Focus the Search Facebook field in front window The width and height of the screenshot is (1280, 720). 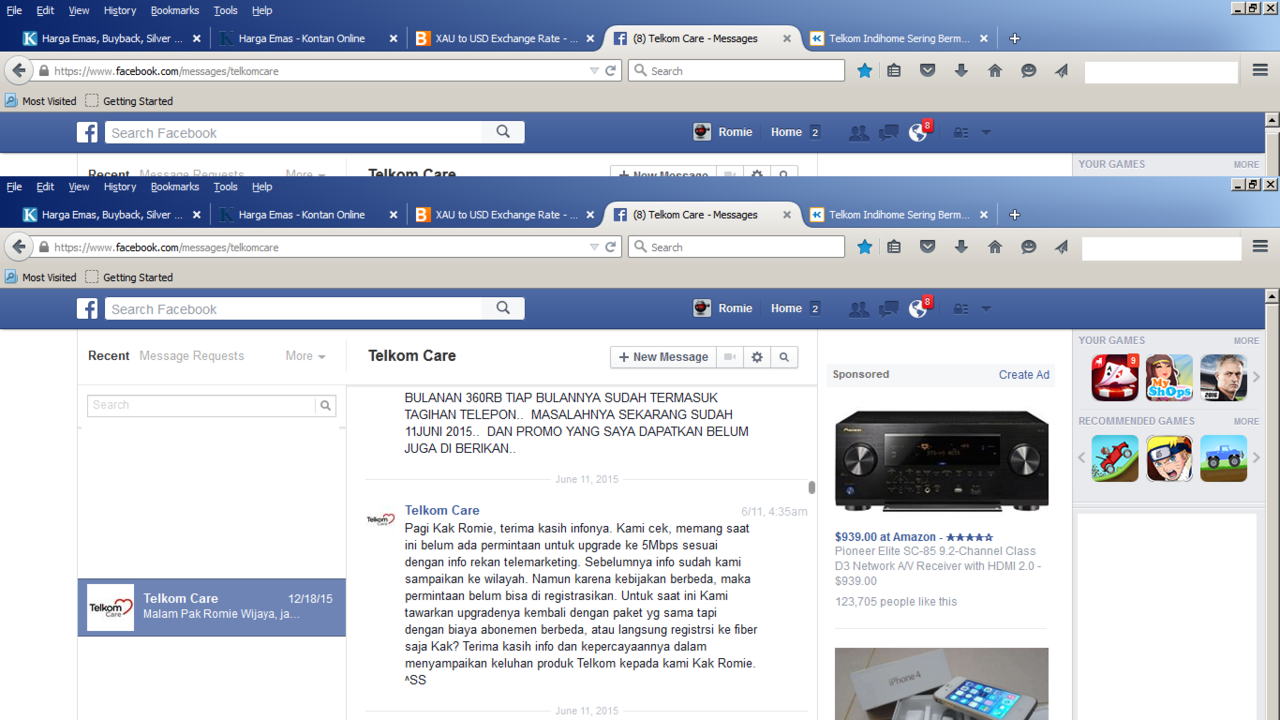(294, 309)
